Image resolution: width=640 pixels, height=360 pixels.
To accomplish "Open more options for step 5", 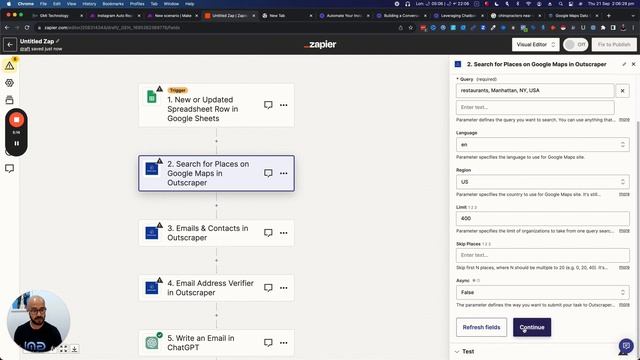I will coord(284,343).
